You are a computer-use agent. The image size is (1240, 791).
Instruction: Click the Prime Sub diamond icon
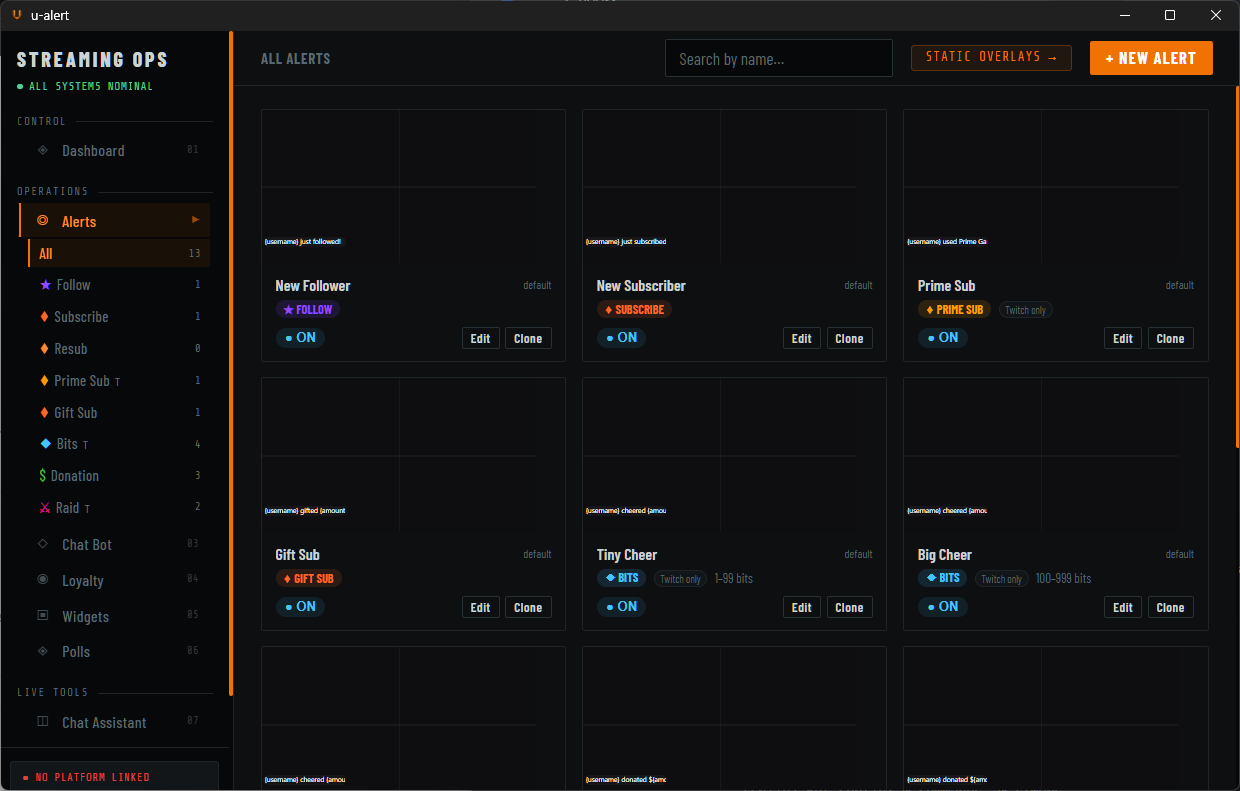44,381
